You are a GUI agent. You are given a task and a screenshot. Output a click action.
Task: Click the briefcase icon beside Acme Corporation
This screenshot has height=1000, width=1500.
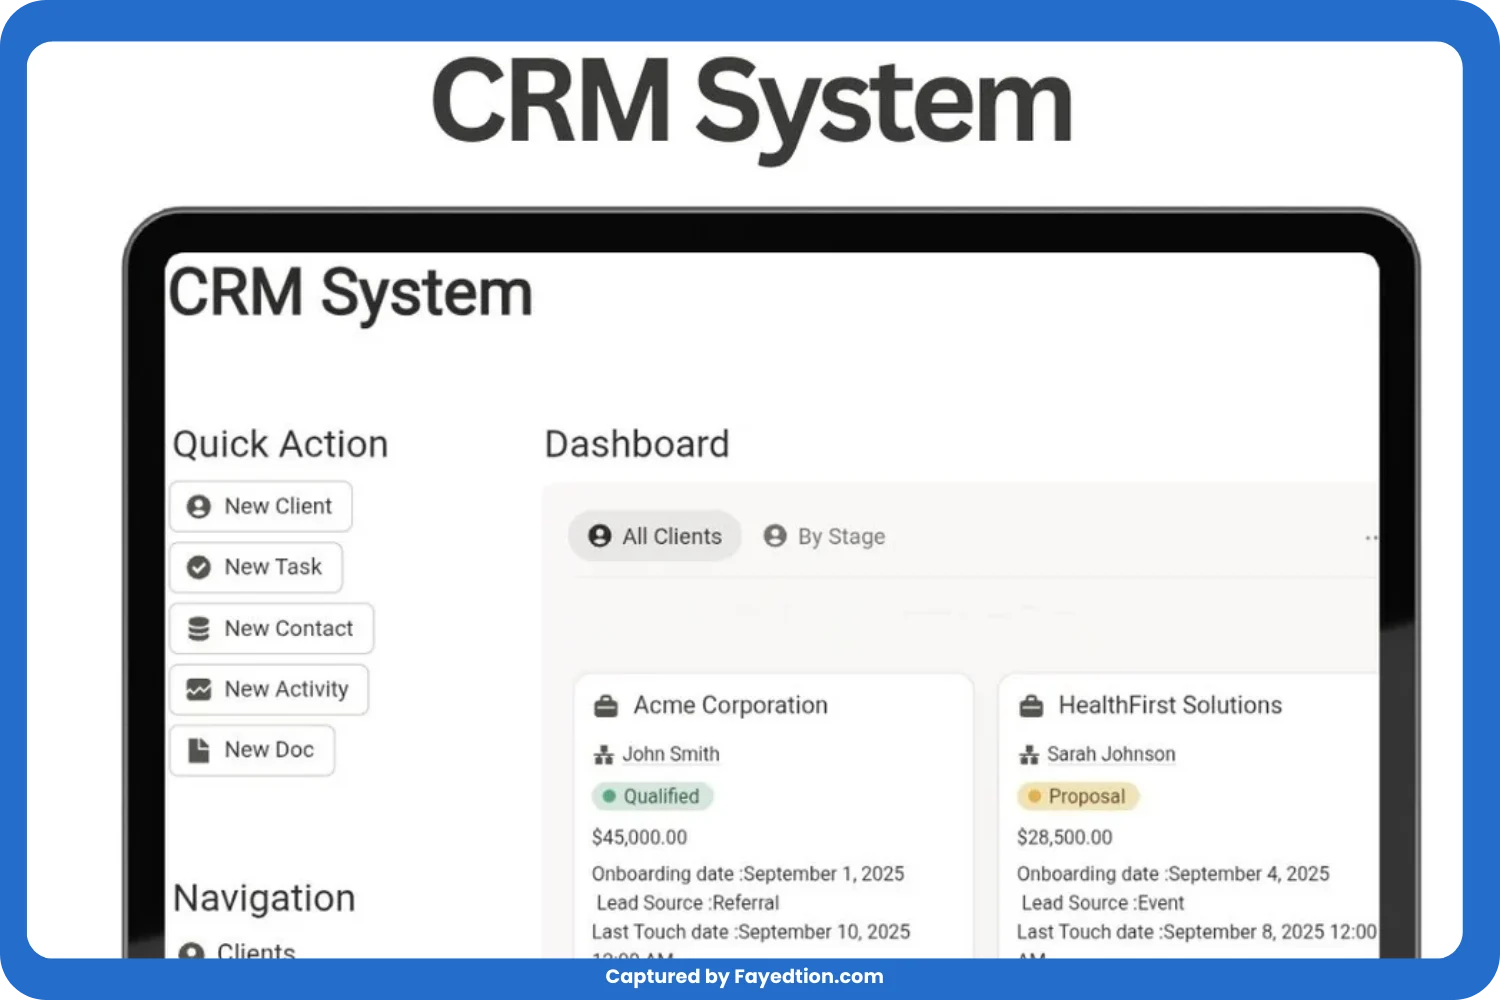click(606, 706)
